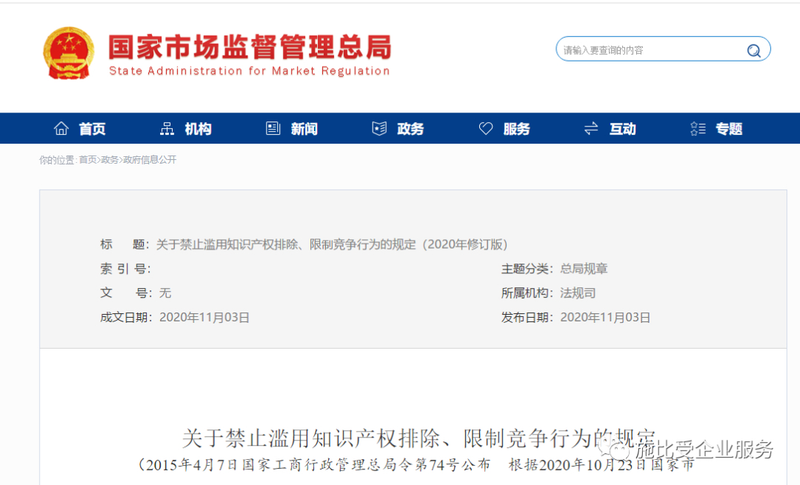Click the 主题分类 value 总局规章
Image resolution: width=800 pixels, height=485 pixels.
(584, 269)
